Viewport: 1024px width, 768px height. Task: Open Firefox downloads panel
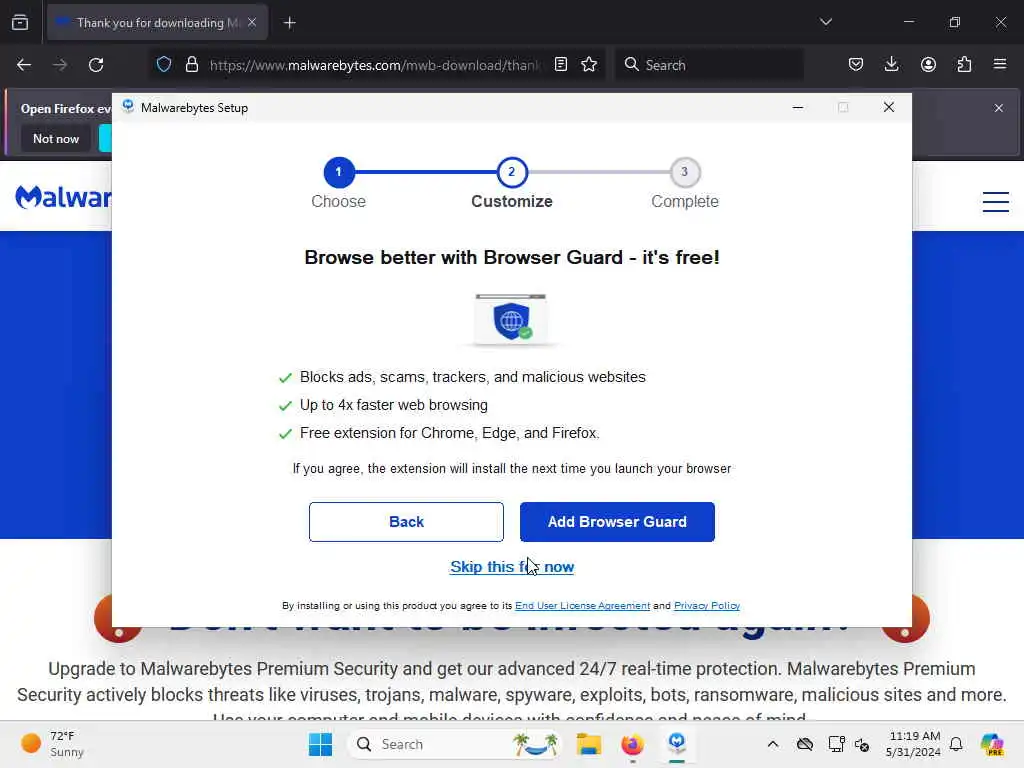(891, 65)
